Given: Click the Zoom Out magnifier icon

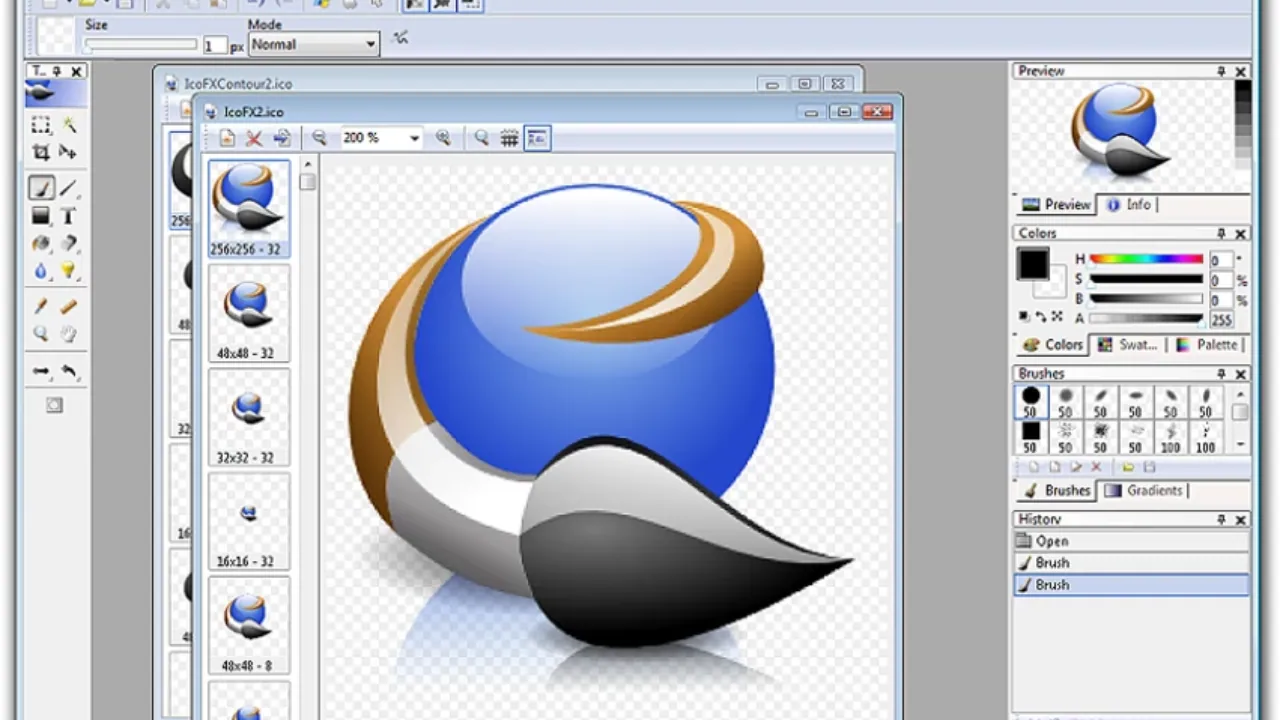Looking at the screenshot, I should (x=319, y=138).
